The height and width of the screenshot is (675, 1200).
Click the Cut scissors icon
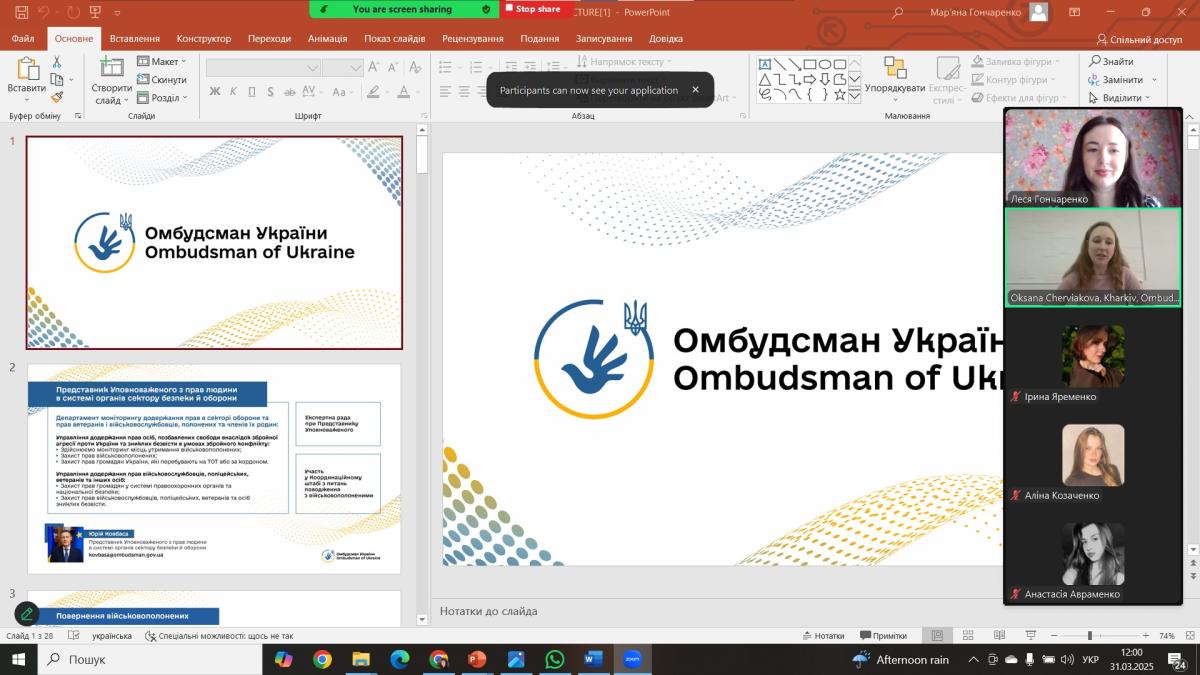pos(57,62)
